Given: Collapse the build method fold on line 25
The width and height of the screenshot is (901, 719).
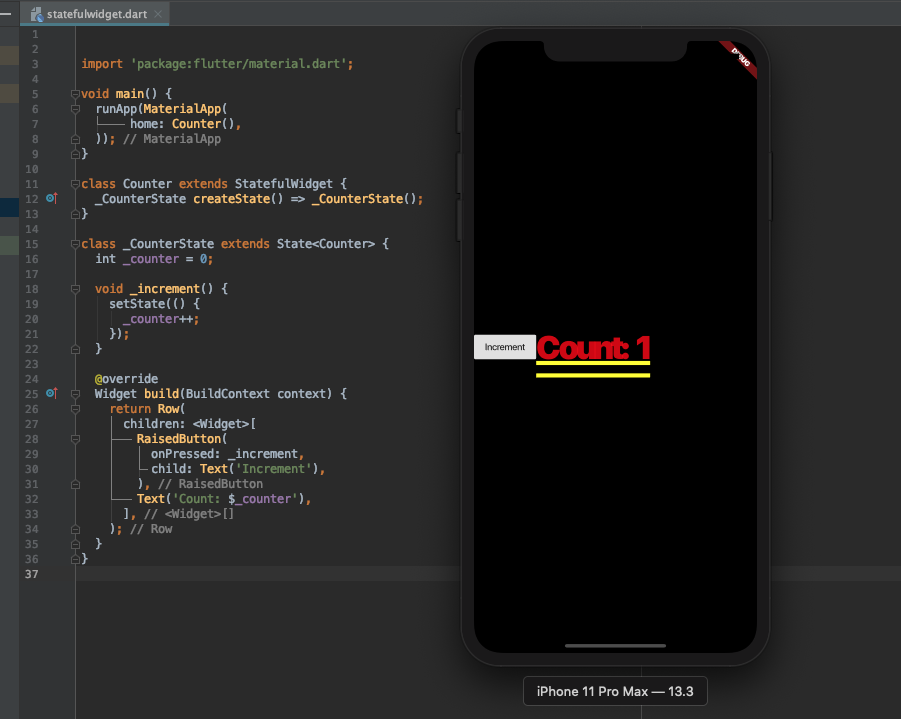Looking at the screenshot, I should click(75, 394).
